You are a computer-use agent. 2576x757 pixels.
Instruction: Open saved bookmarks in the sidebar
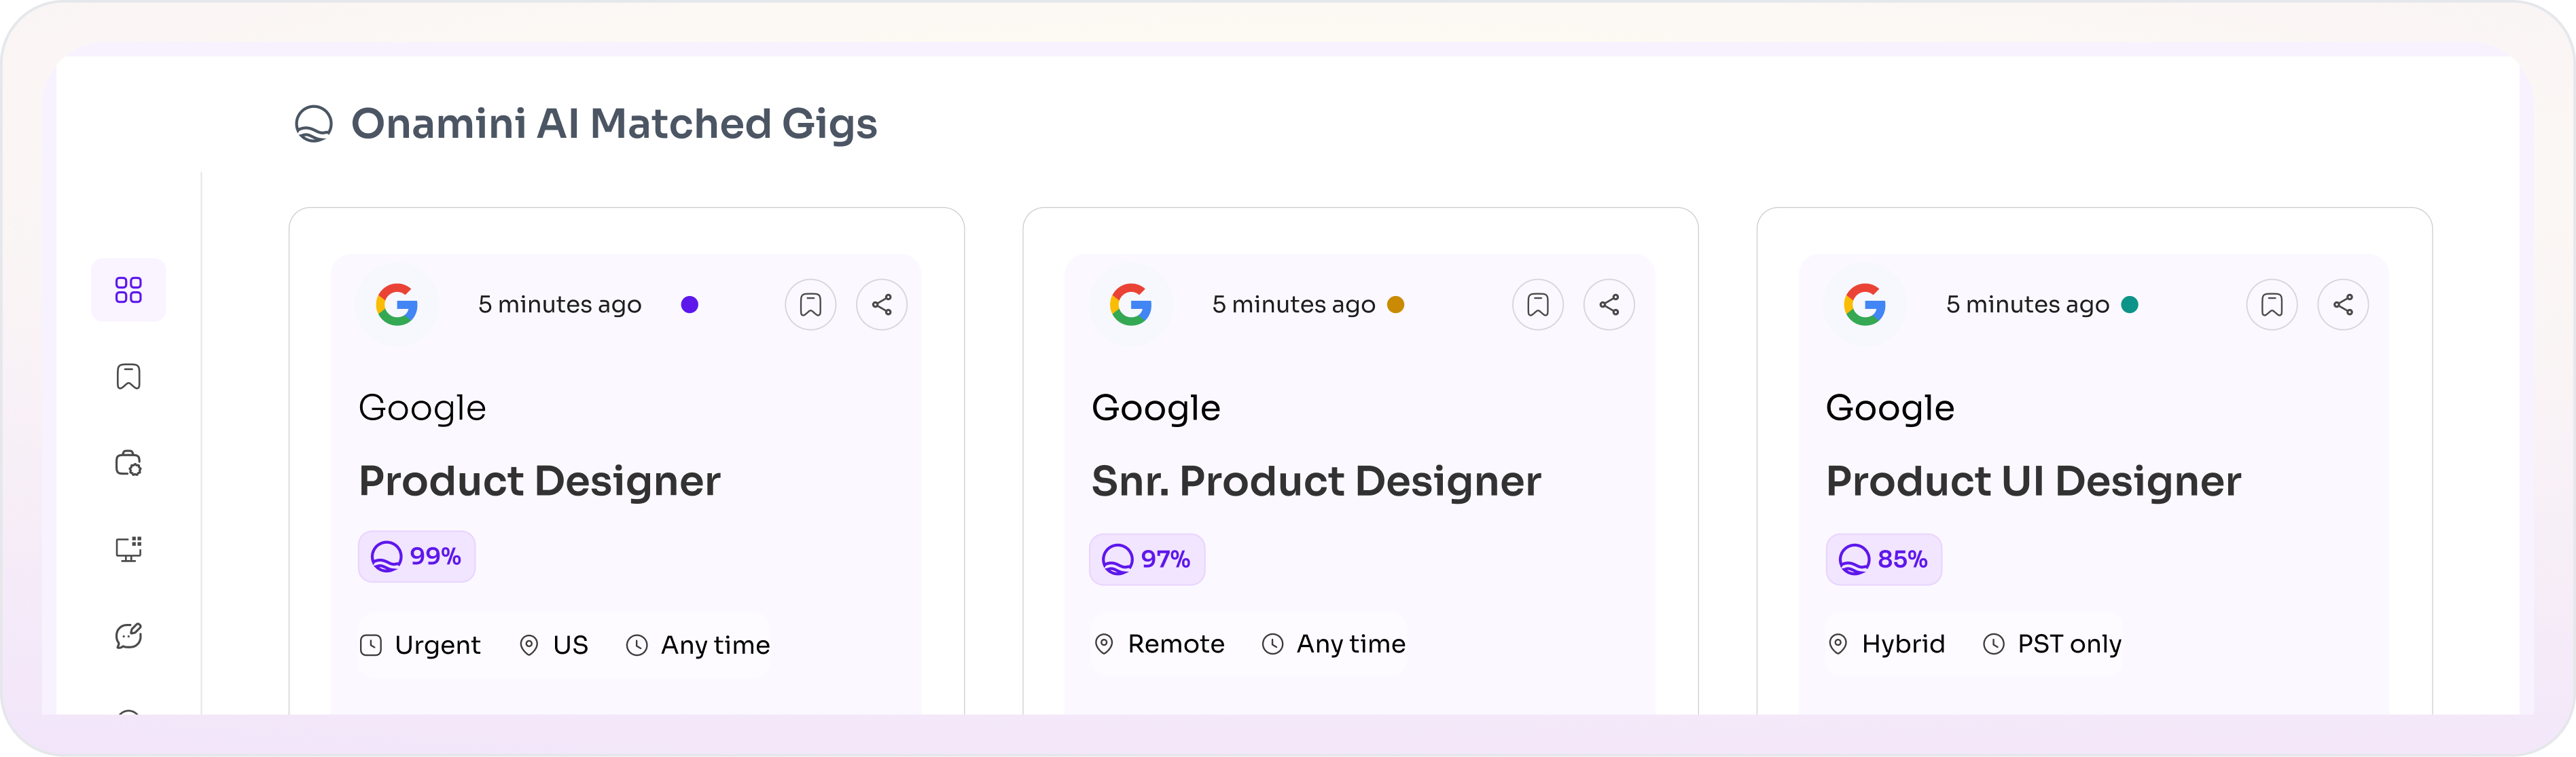128,377
